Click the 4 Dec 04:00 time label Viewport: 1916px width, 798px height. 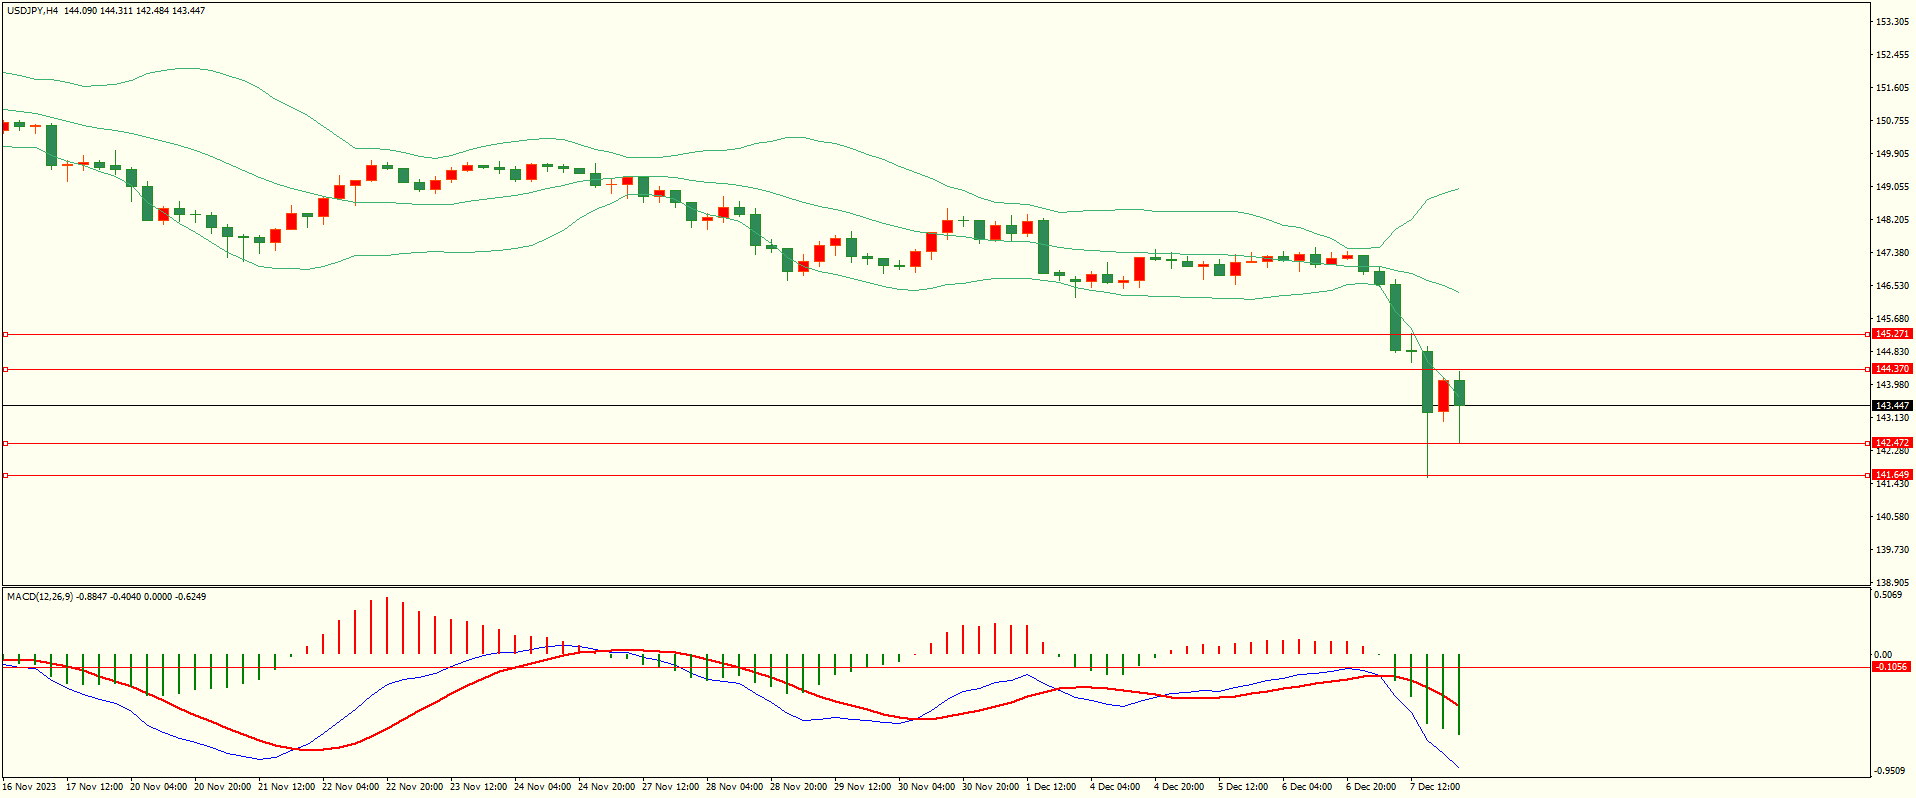point(1114,787)
